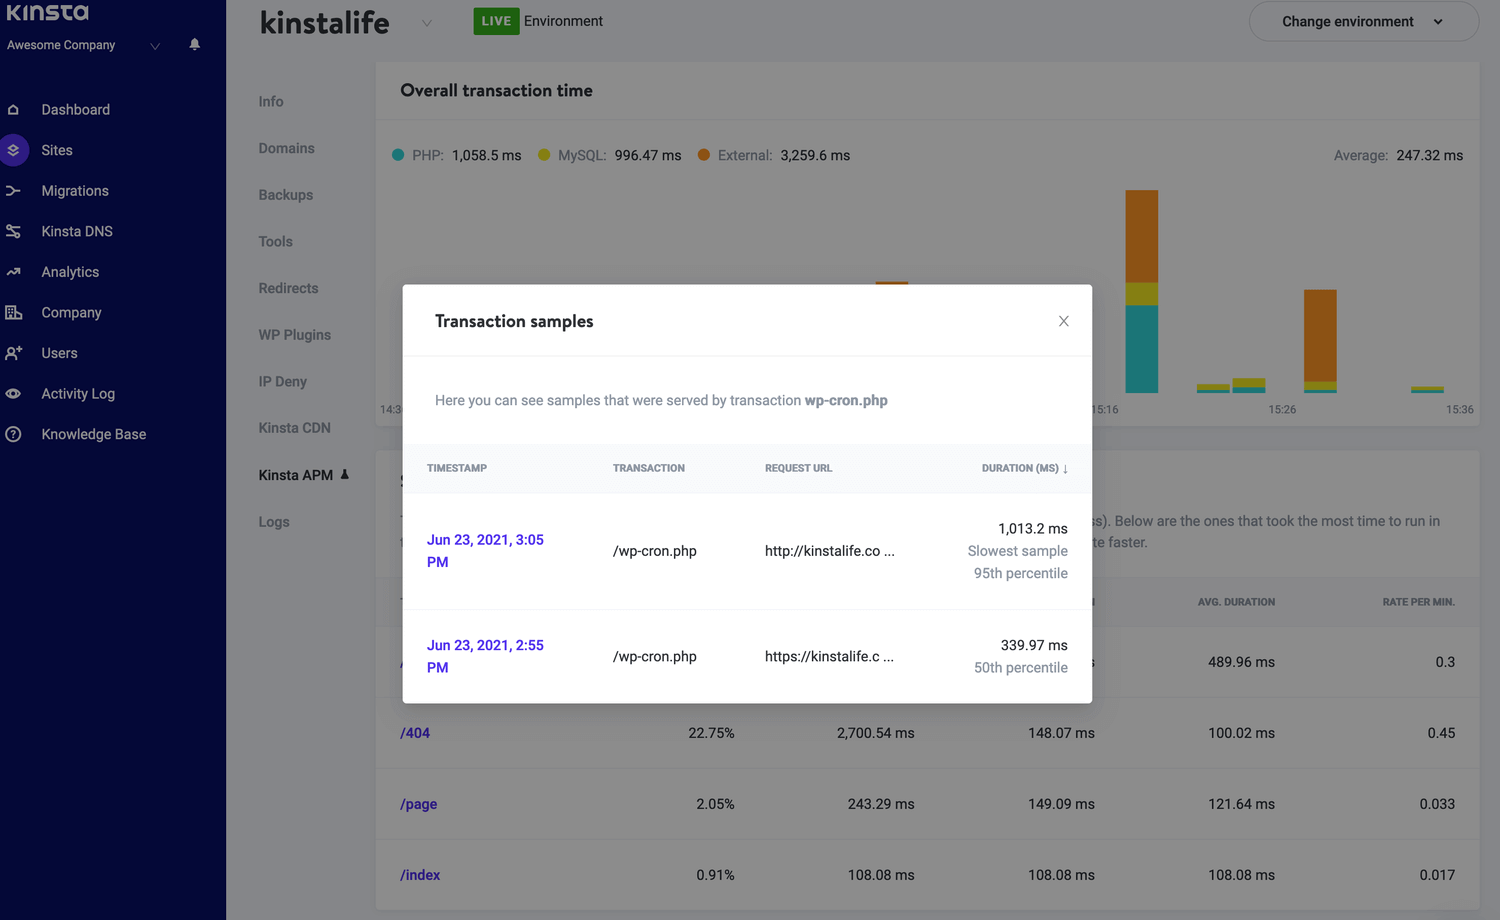The width and height of the screenshot is (1500, 920).
Task: Click the Sites layers icon
Action: (x=13, y=150)
